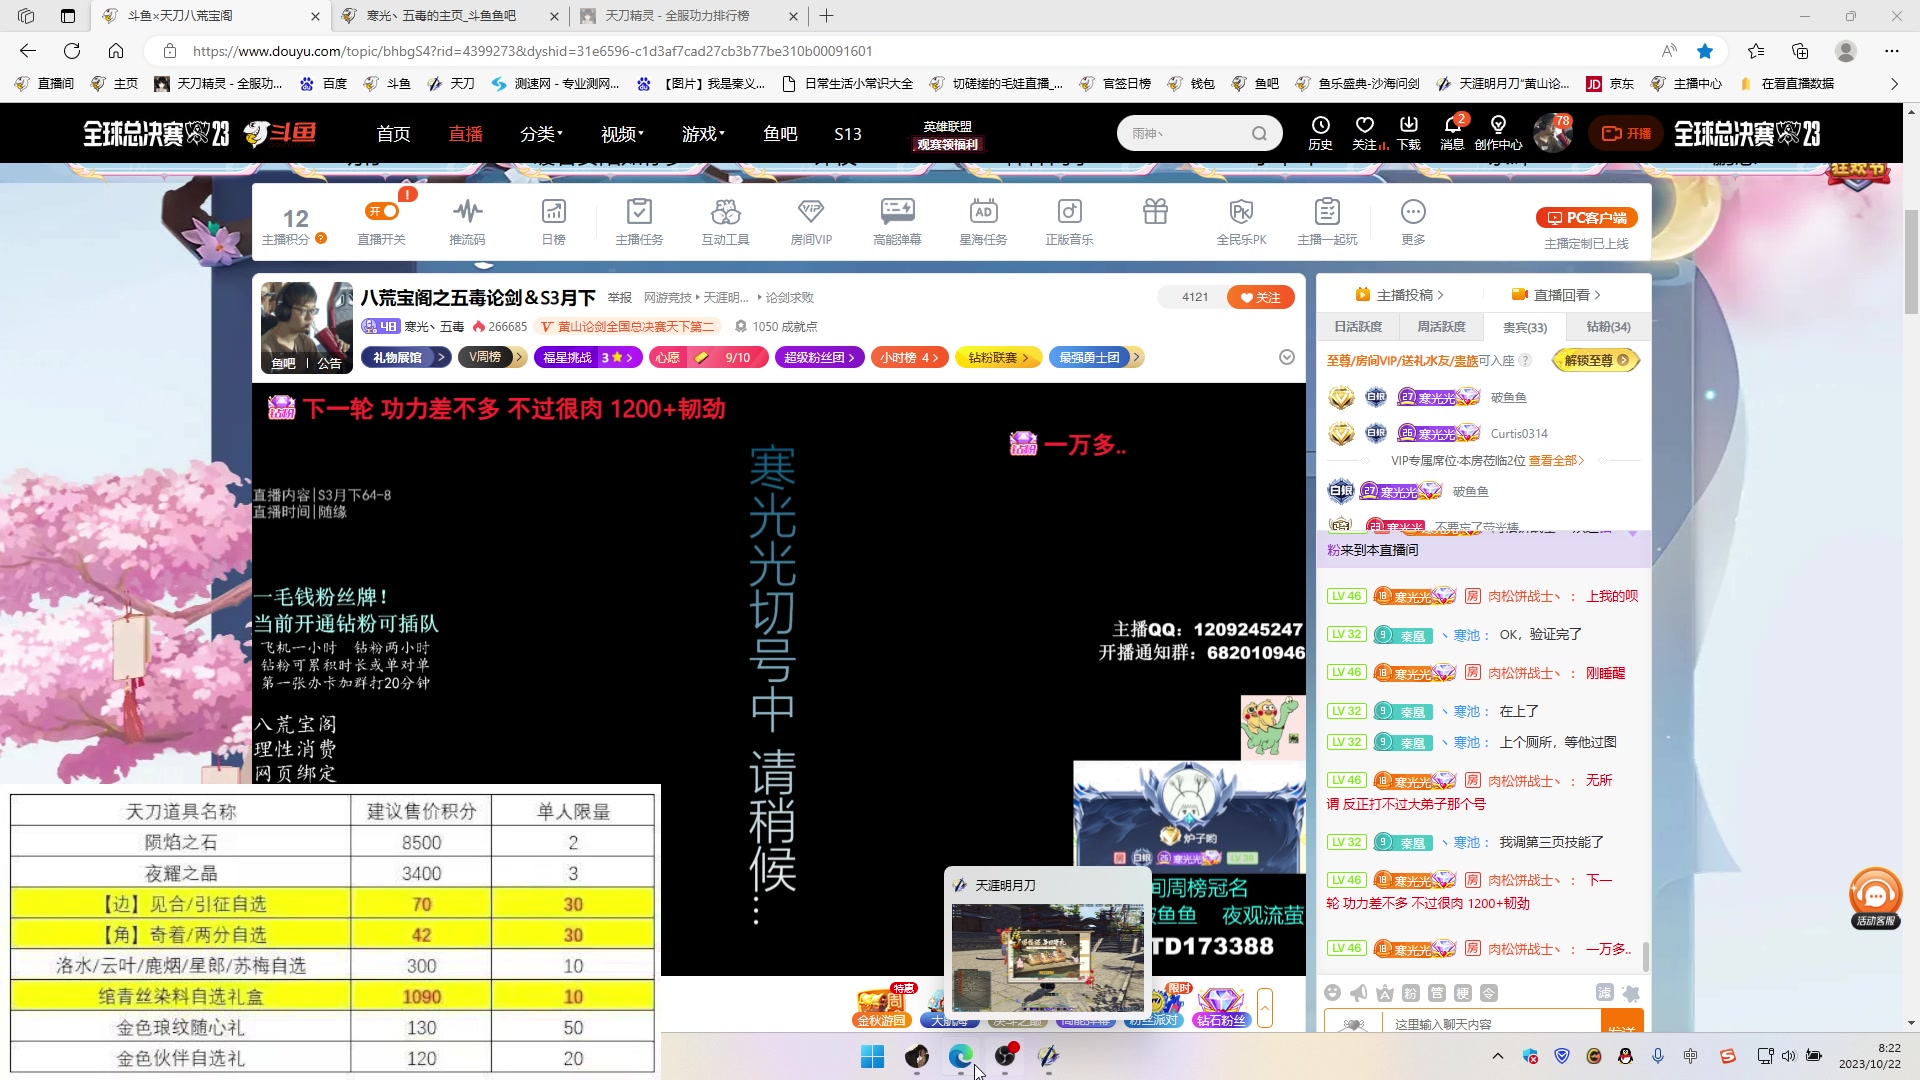
Task: Click the megaphone icon in chat toolbar
Action: (x=1358, y=992)
